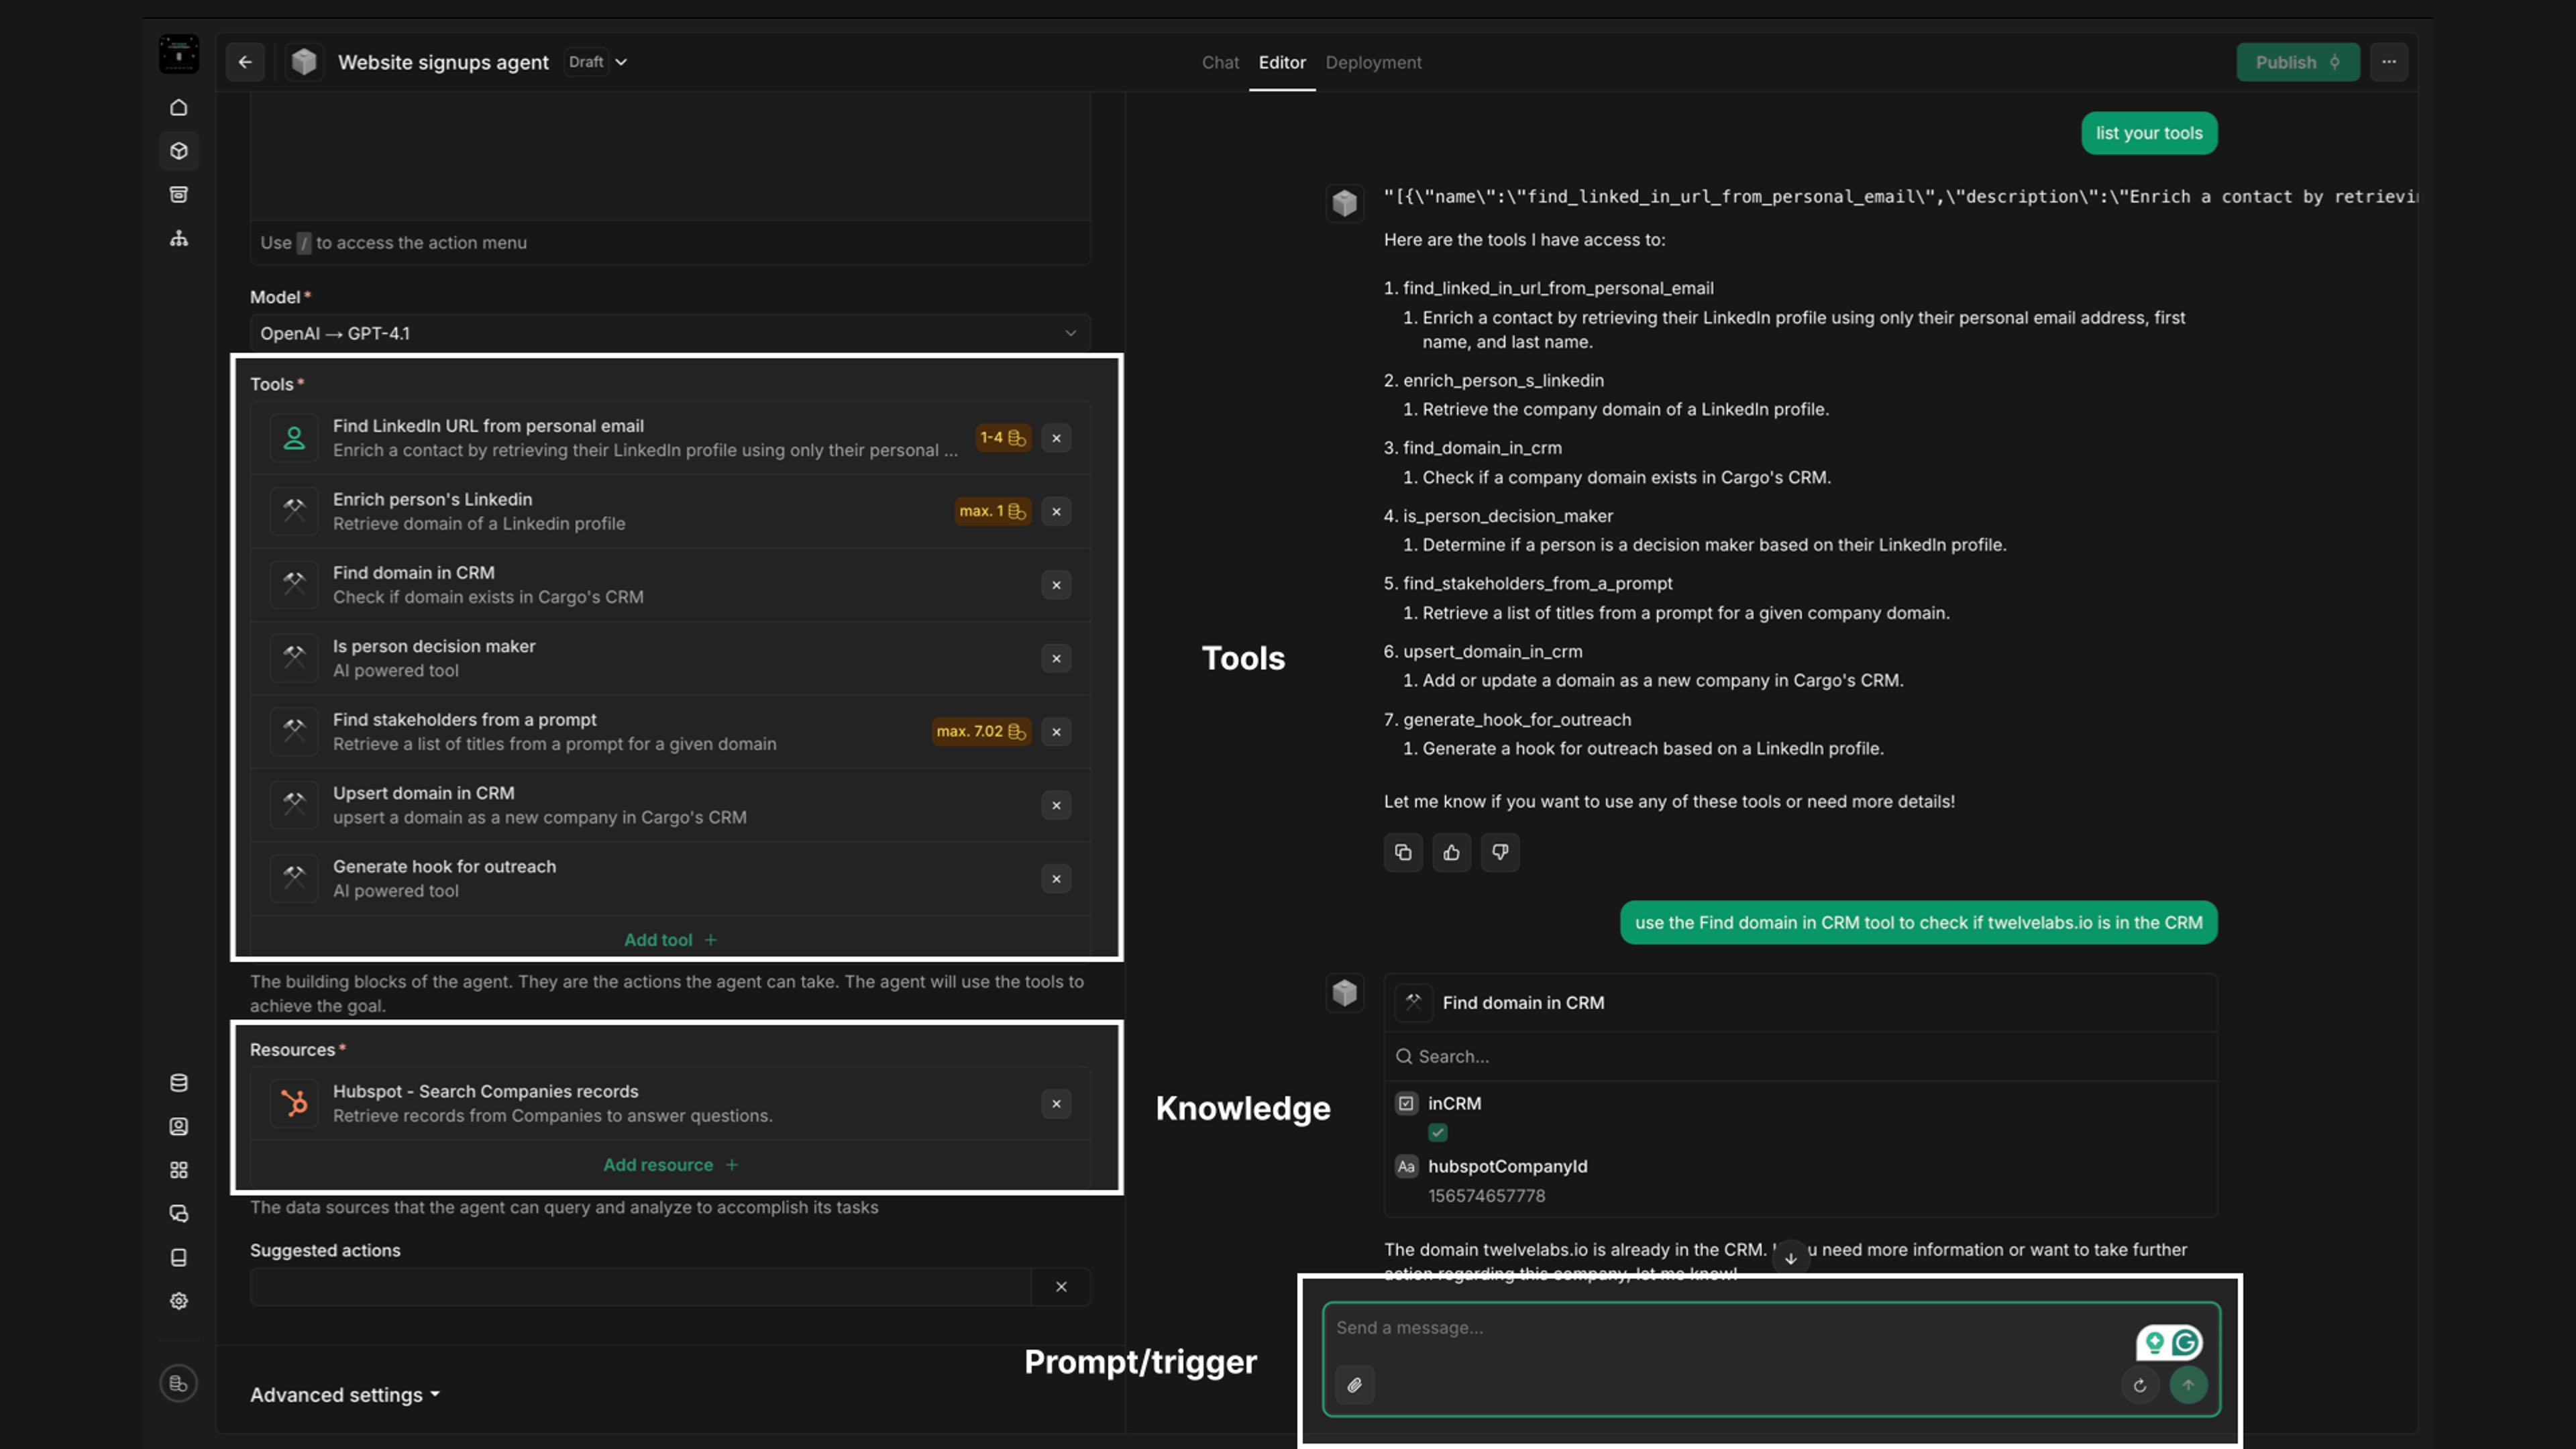
Task: Open the three-dots more menu
Action: pos(2389,62)
